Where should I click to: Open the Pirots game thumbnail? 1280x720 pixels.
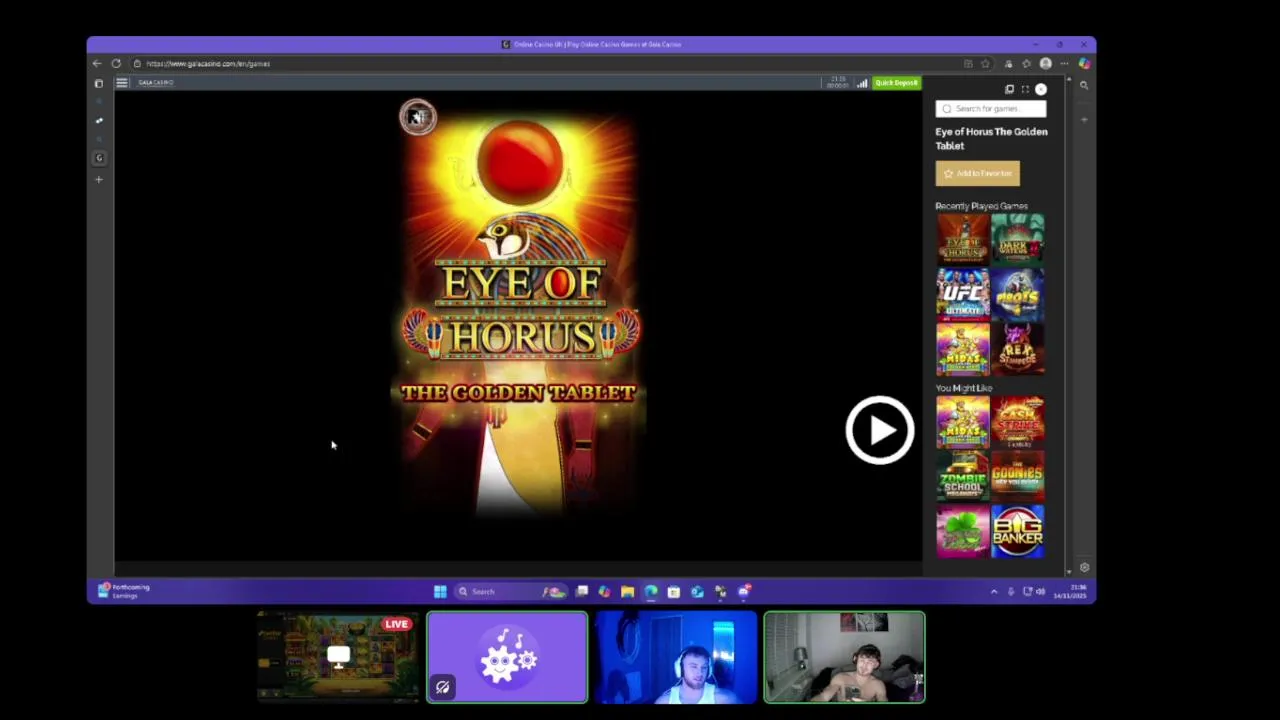(1017, 294)
